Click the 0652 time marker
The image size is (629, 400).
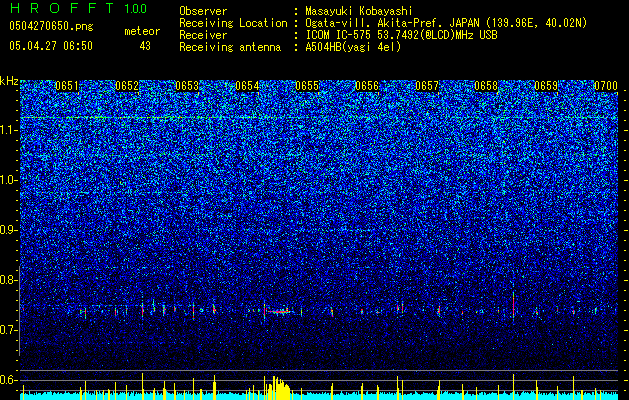[127, 86]
